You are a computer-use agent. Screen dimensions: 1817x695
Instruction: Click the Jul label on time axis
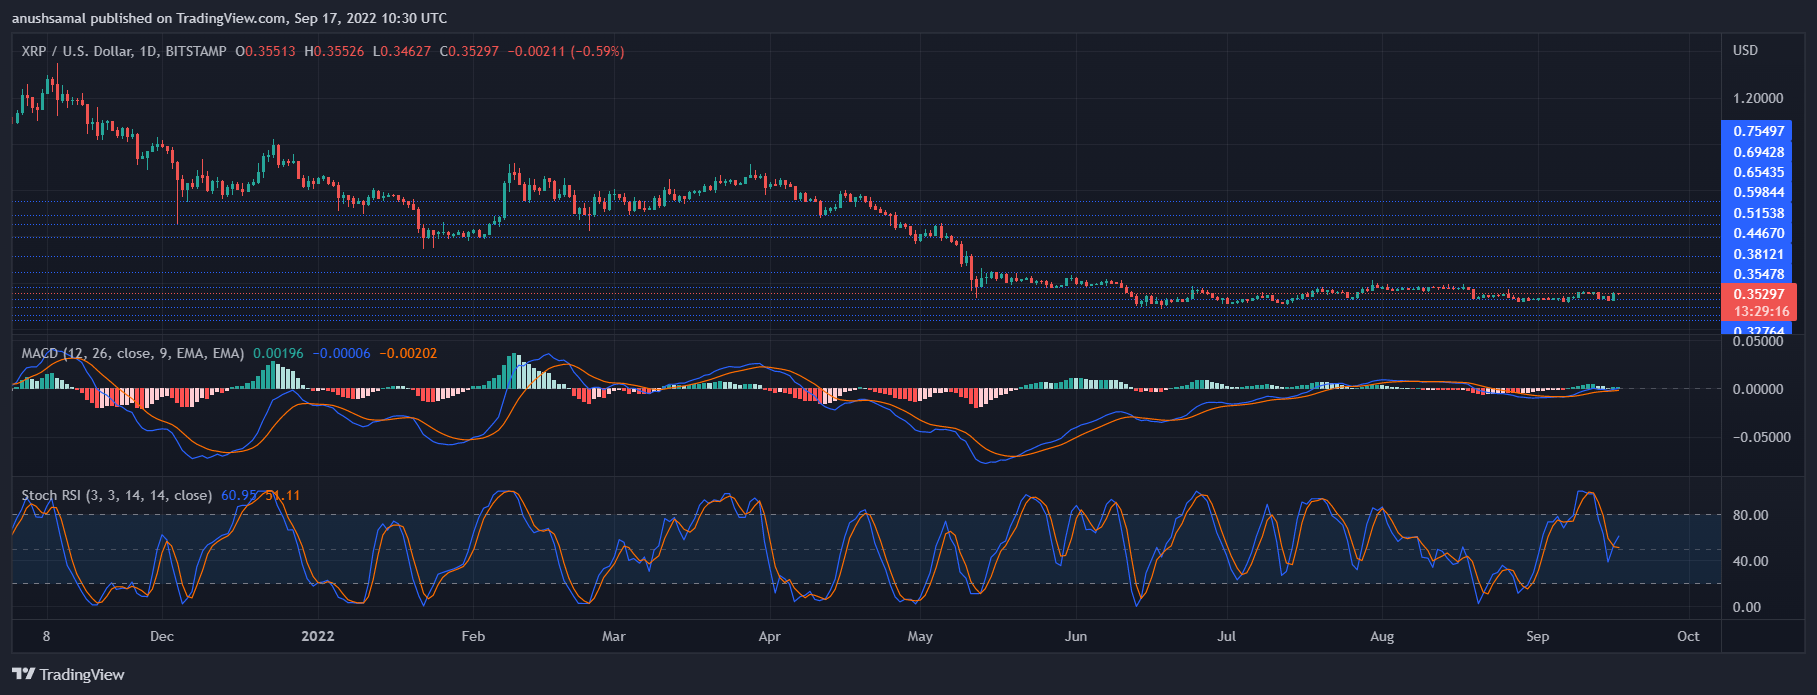point(1227,636)
